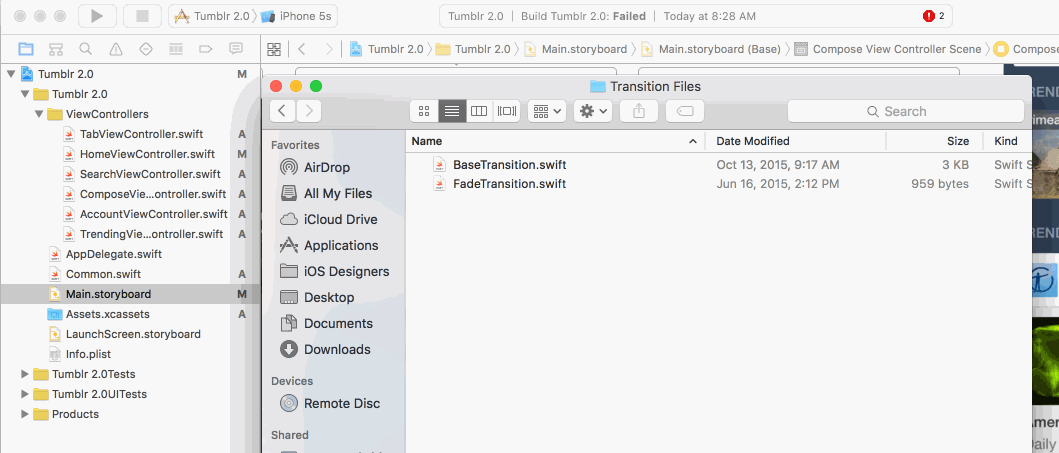Click Main.storyboard in the jump bar
This screenshot has width=1059, height=453.
(575, 49)
